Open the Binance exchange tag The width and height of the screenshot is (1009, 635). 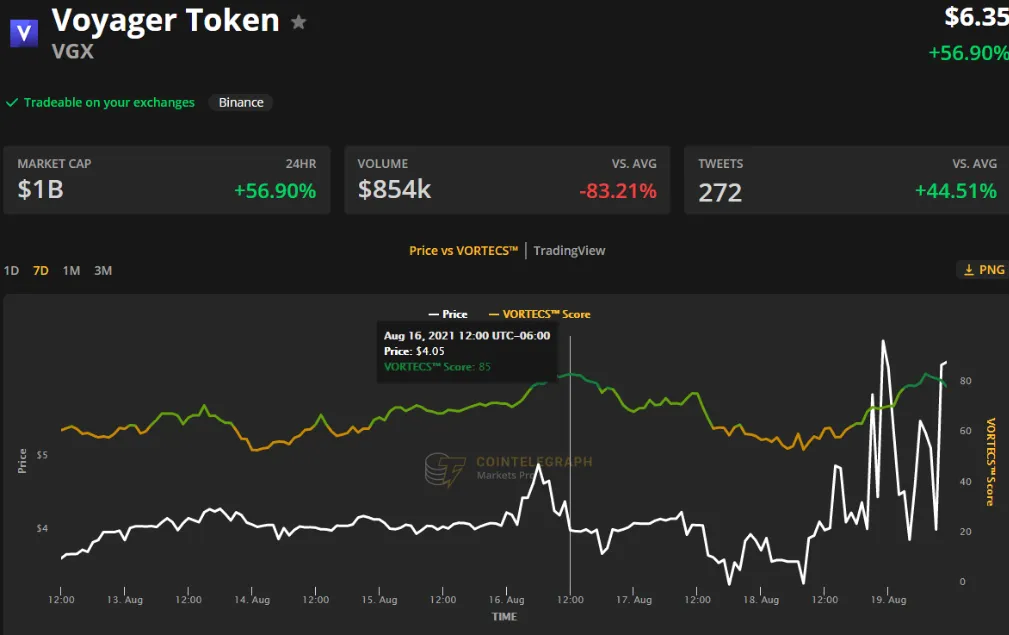[241, 102]
